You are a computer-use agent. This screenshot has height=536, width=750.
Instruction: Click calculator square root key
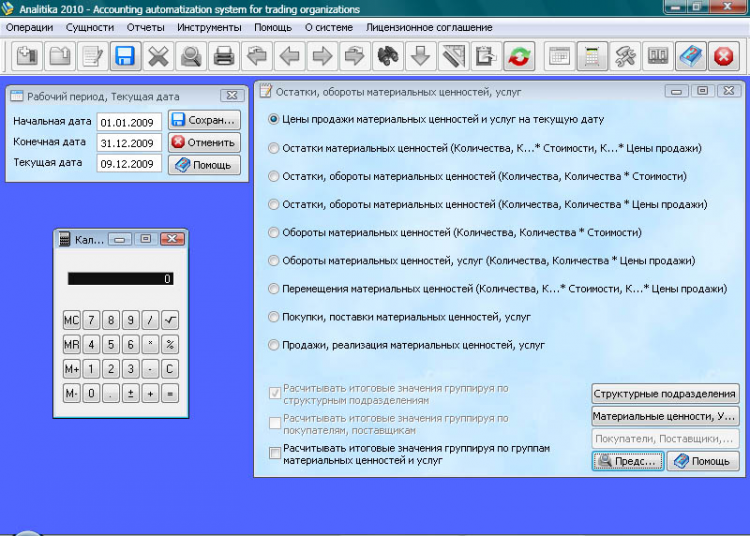(170, 320)
